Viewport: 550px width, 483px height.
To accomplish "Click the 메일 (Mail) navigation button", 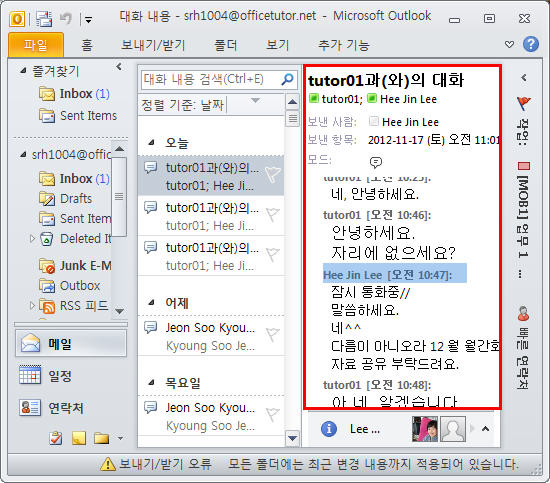I will coord(71,343).
